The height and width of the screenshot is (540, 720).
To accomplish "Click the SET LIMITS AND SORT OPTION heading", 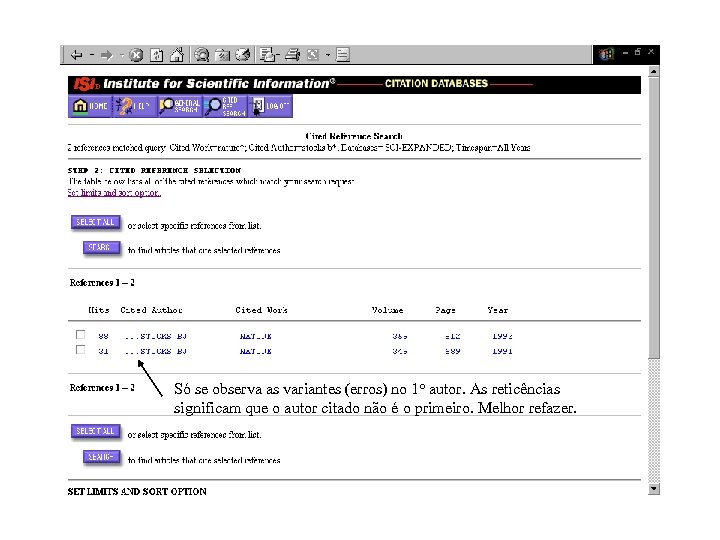I will (x=137, y=492).
